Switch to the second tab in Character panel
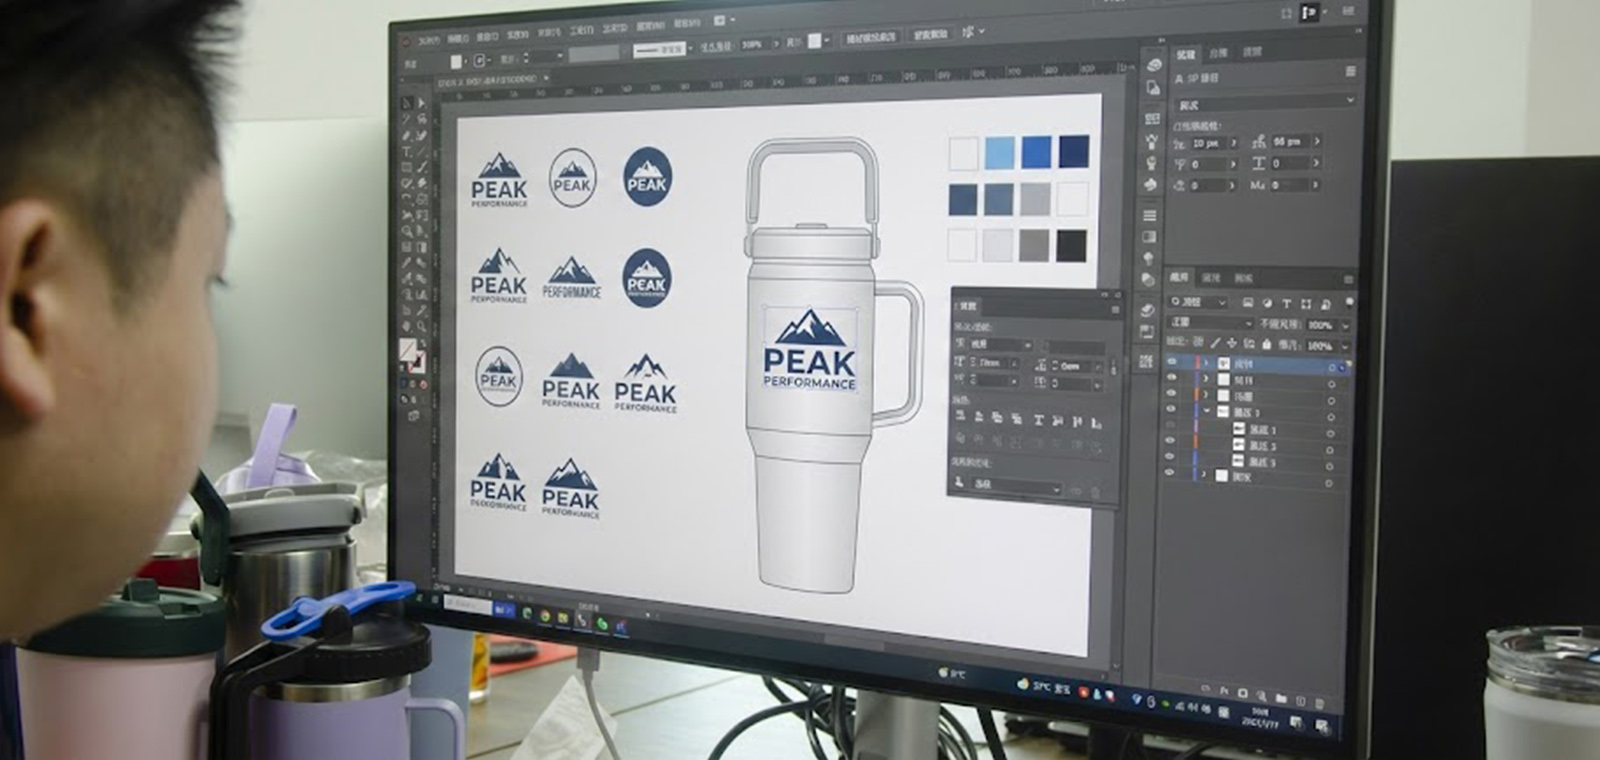 [1217, 53]
